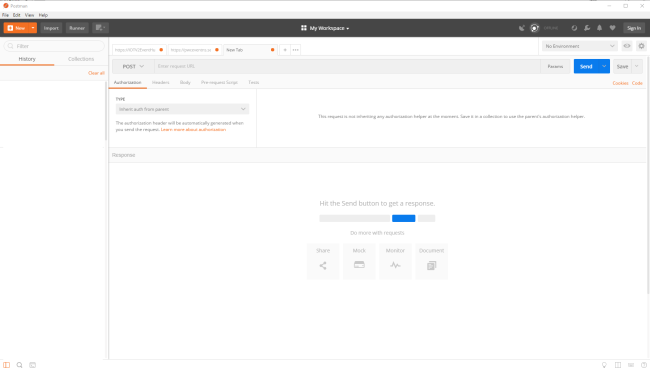Open the Body tab
The image size is (650, 369).
(185, 83)
